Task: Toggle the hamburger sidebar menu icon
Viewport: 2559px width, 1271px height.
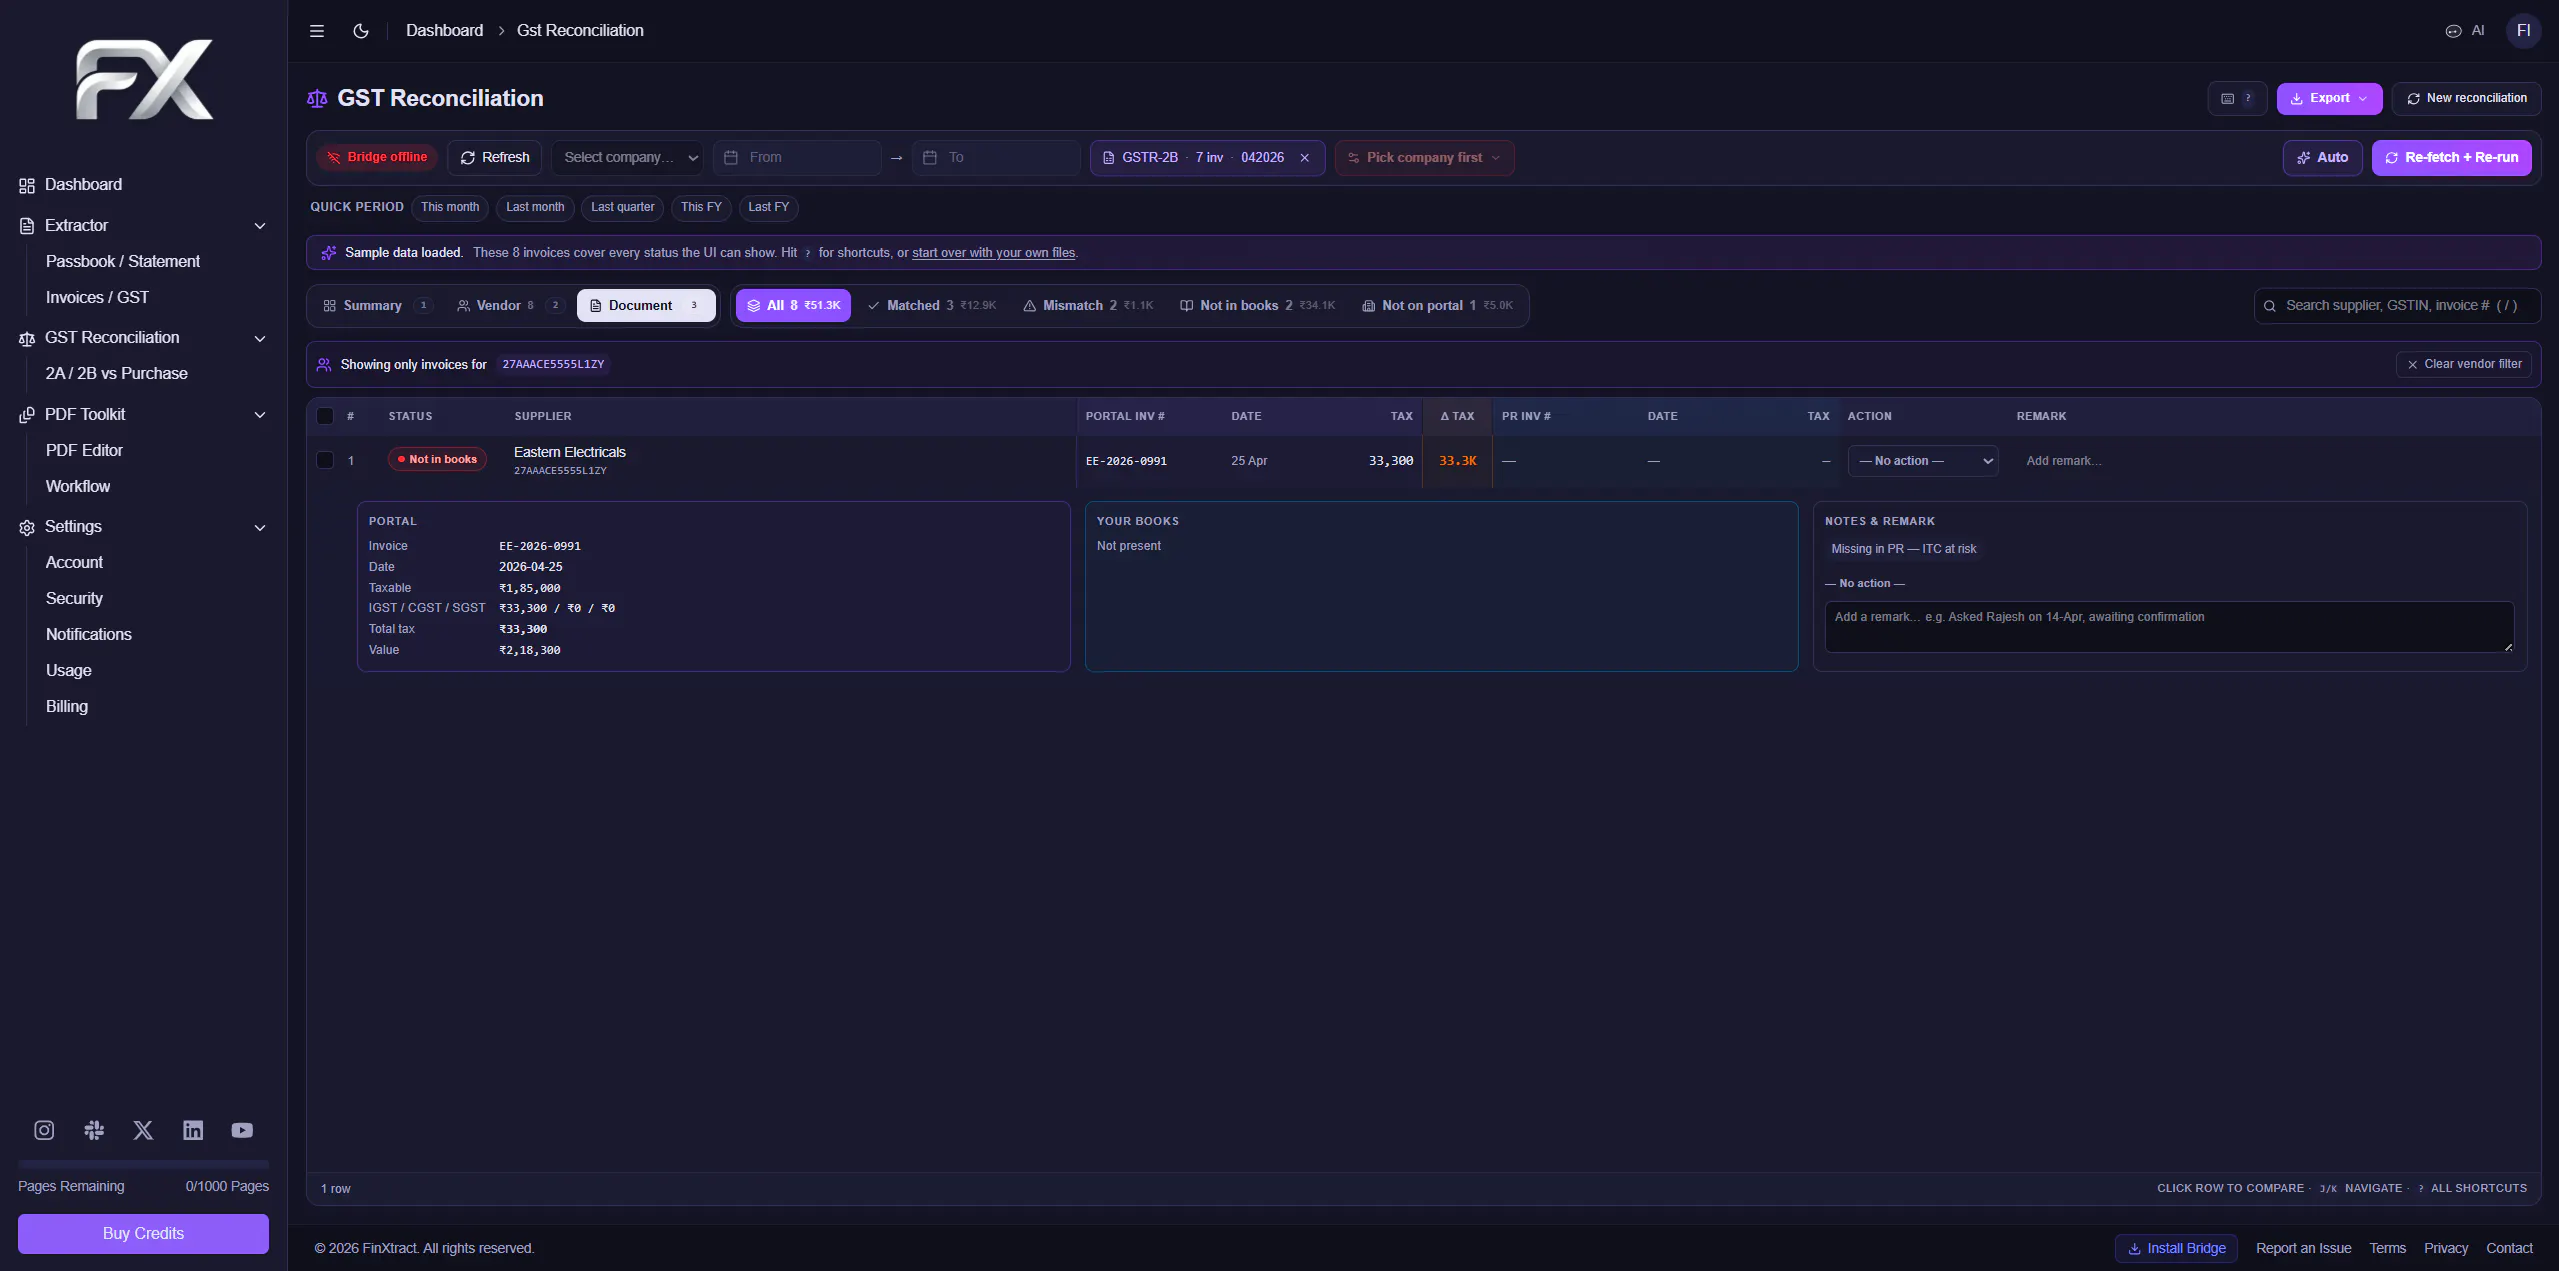Action: pos(317,31)
